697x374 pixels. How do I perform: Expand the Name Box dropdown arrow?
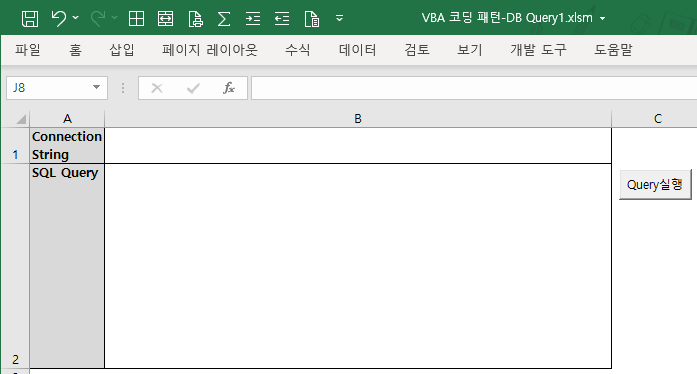(96, 88)
